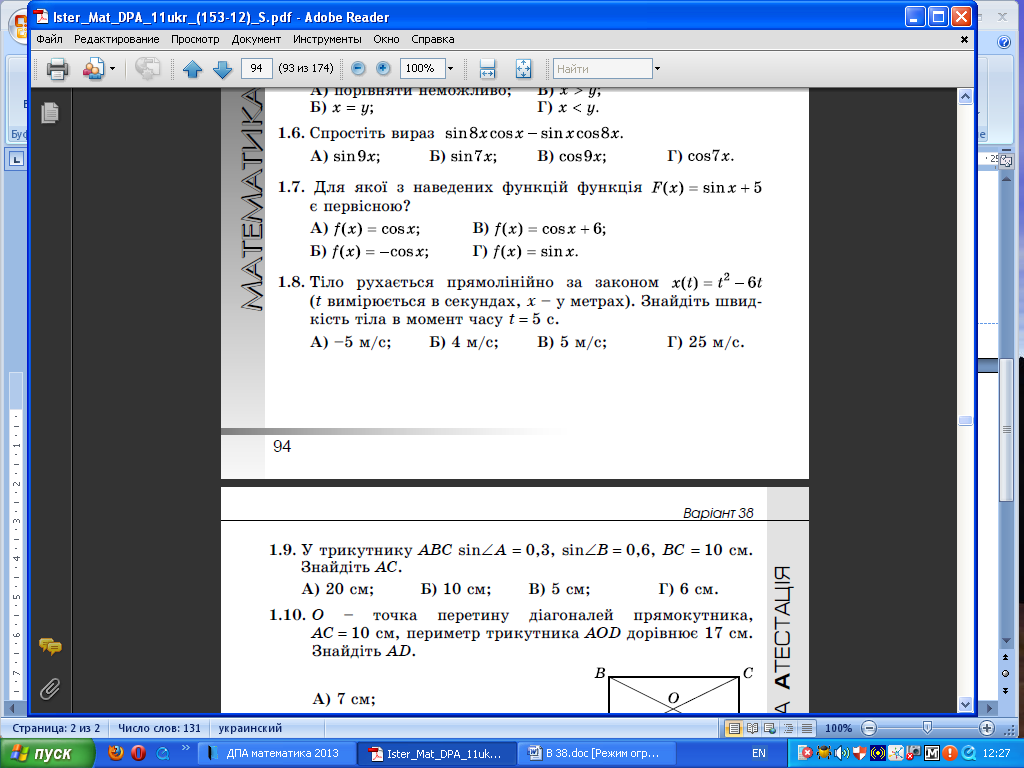Click the fit width scrolling icon
Viewport: 1024px width, 768px height.
[487, 69]
